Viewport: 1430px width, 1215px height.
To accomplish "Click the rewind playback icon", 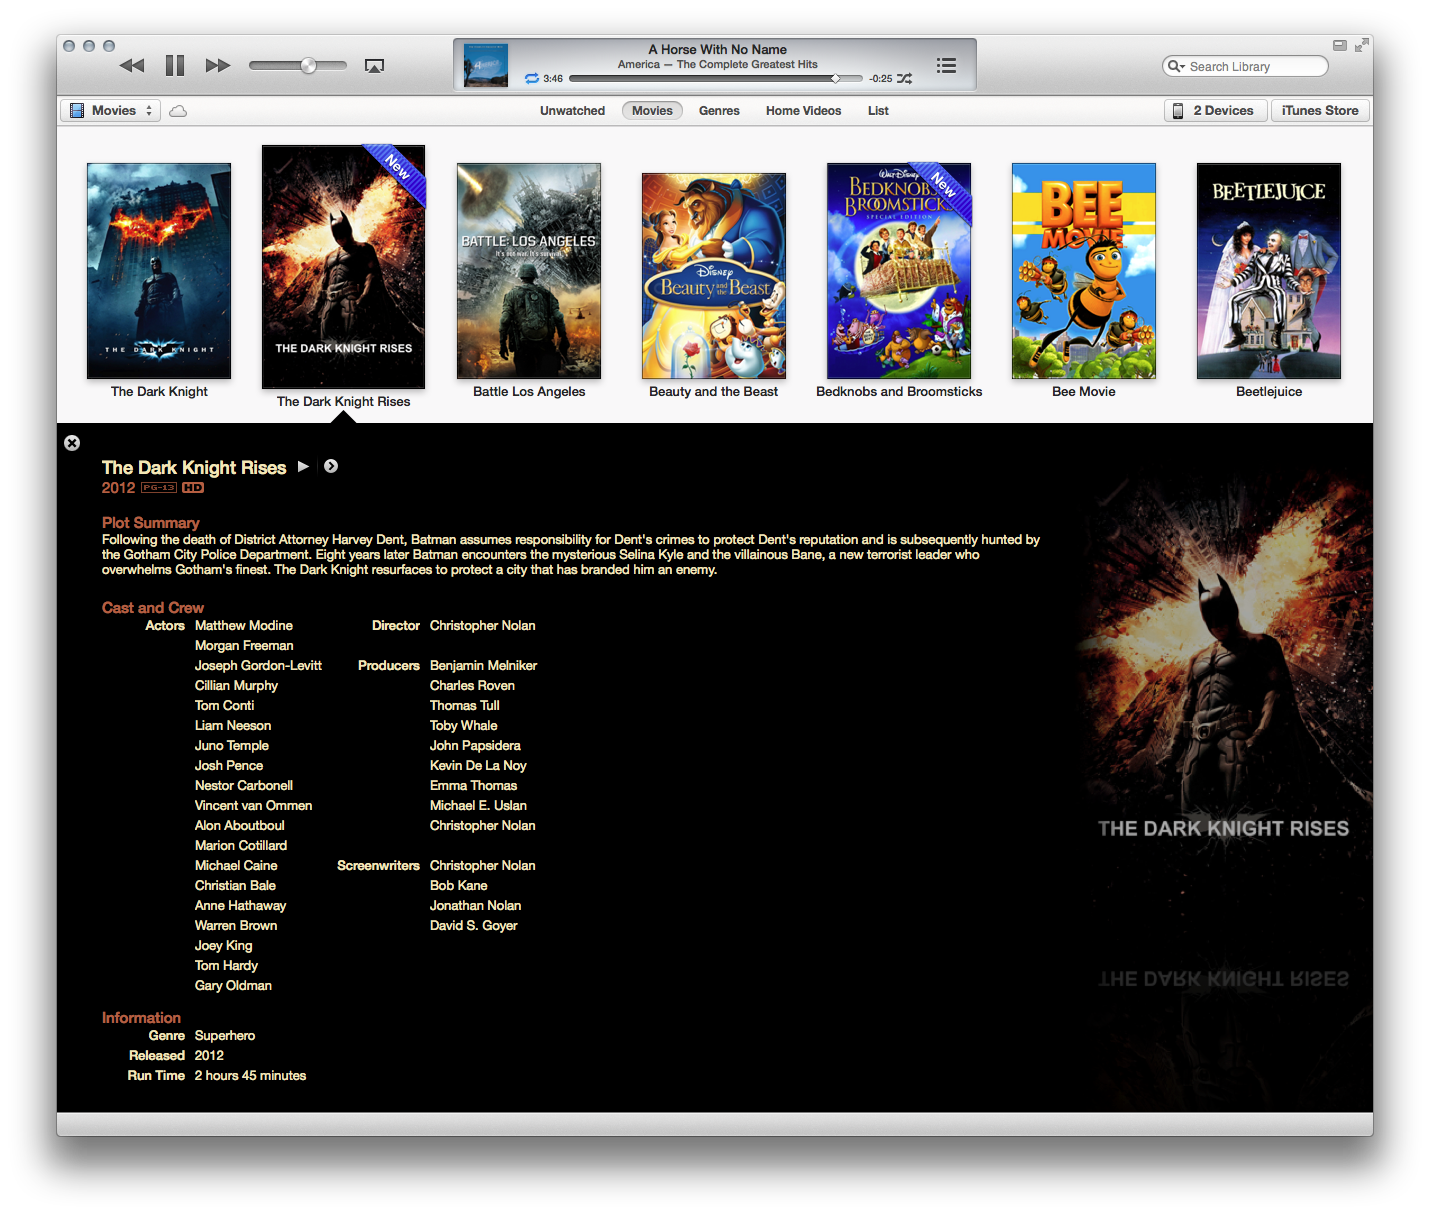I will click(x=132, y=65).
